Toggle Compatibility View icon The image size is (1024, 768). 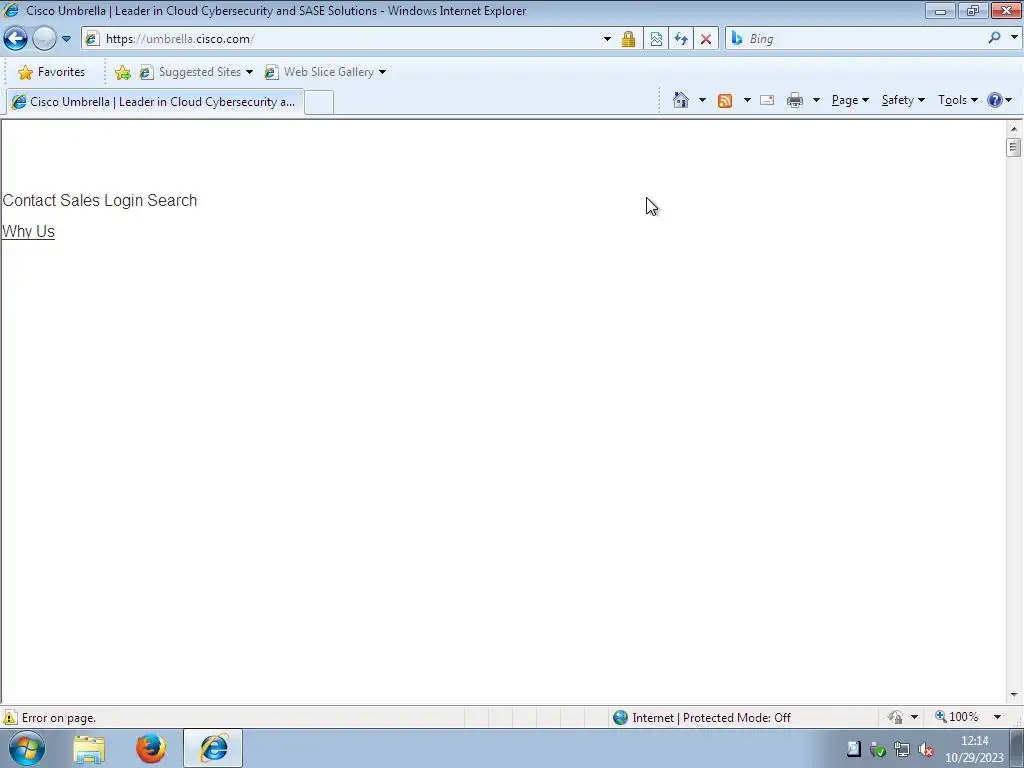(656, 39)
